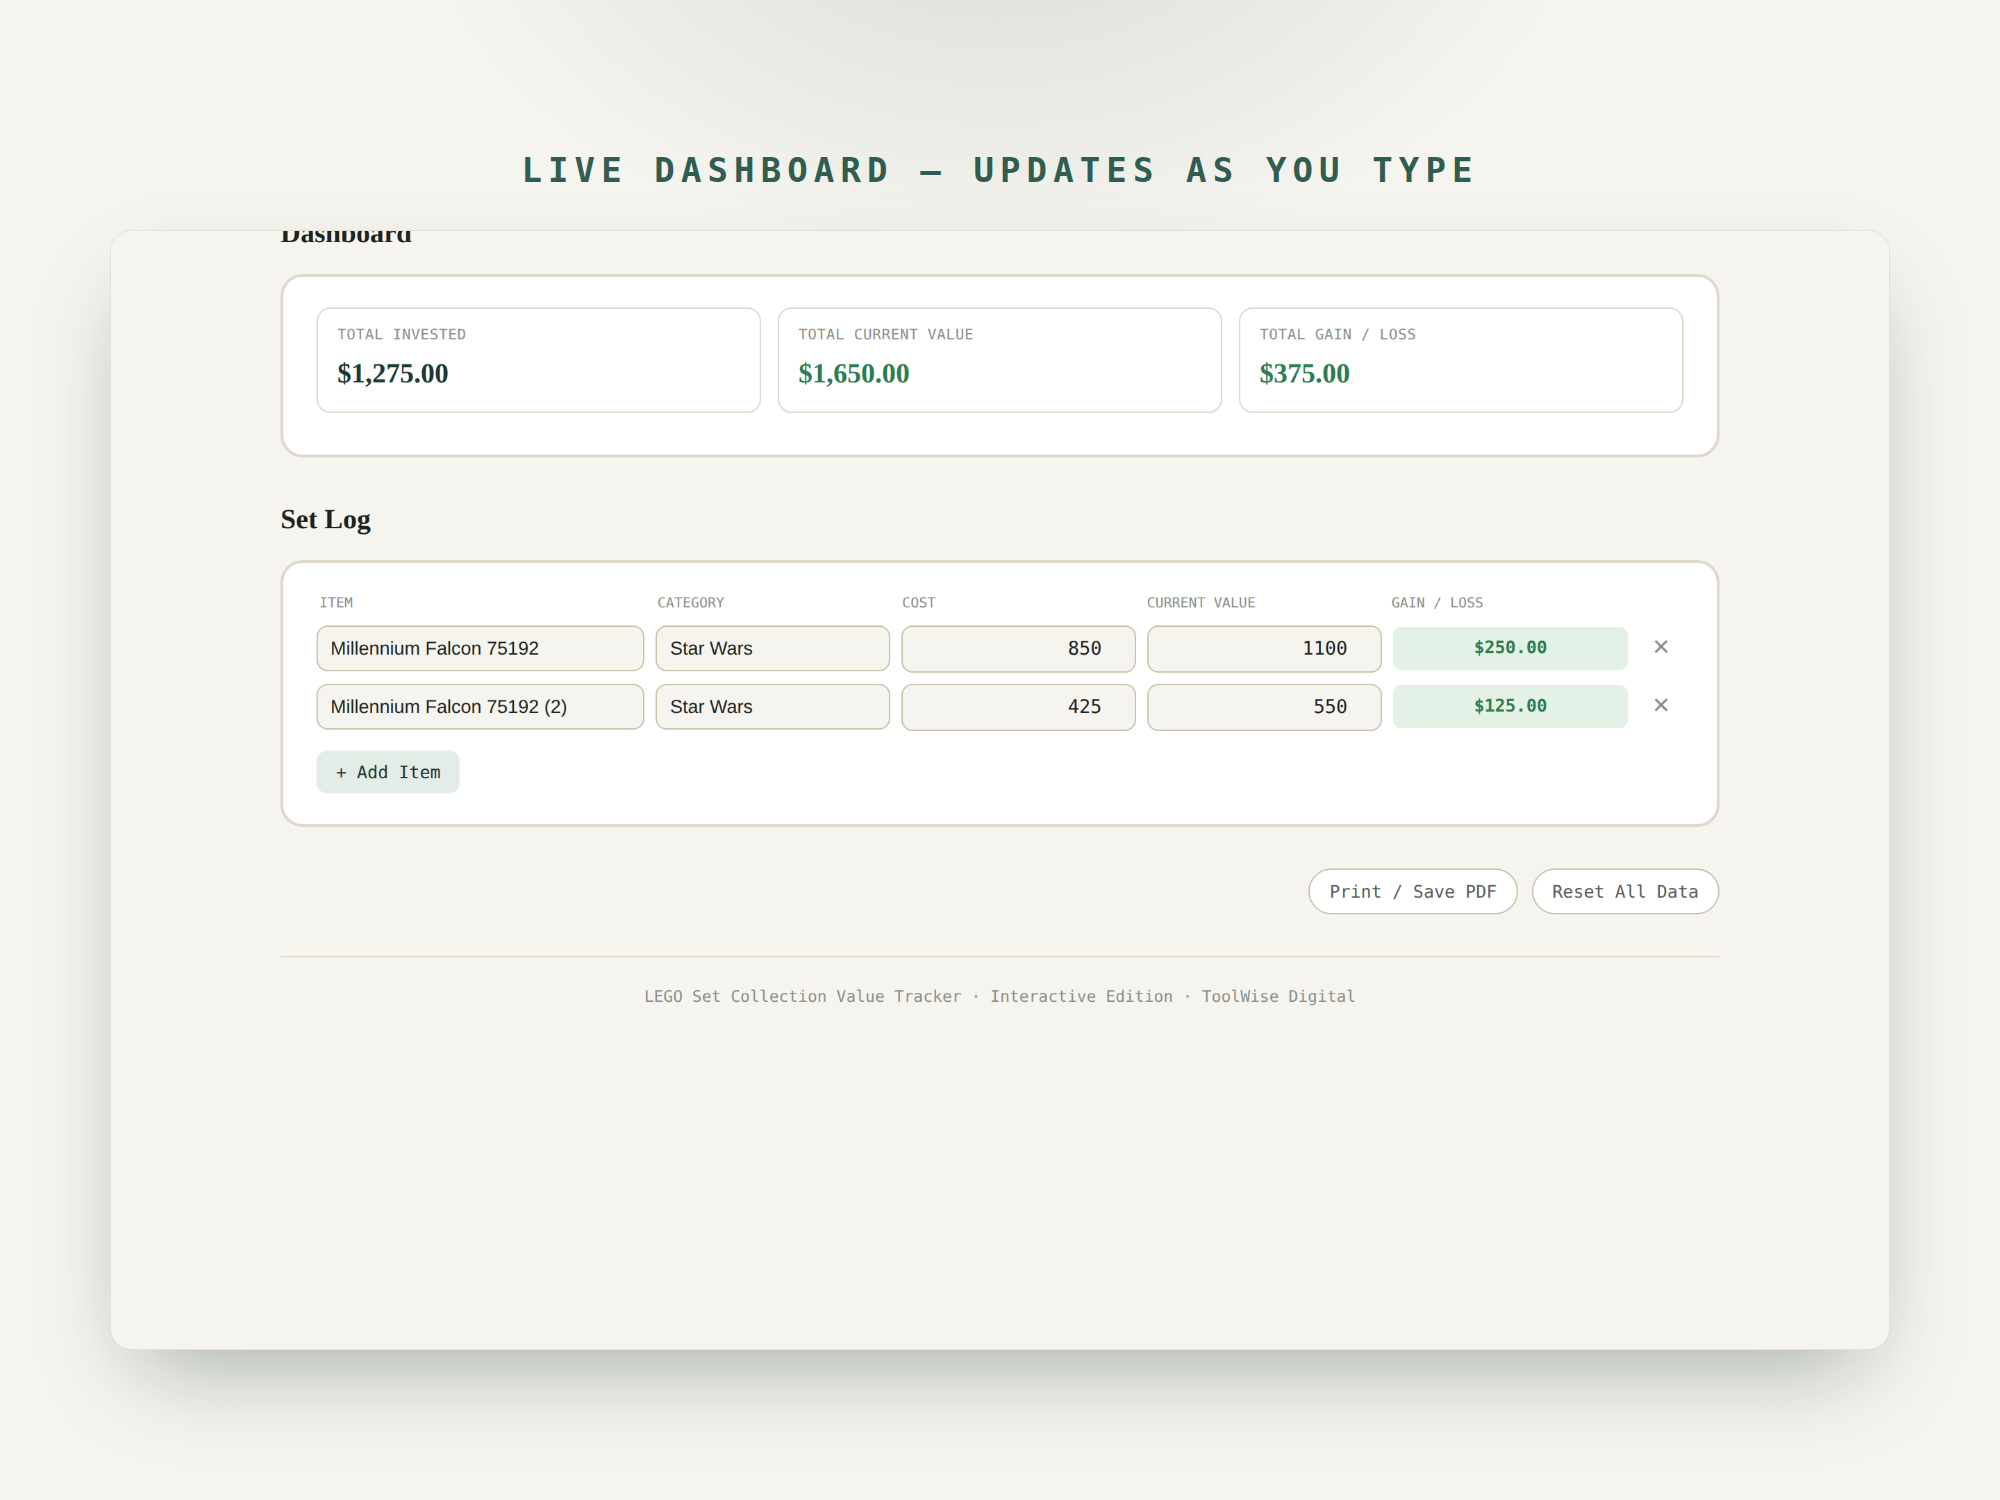Delete the Millennium Falcon 75192 (2) row
2000x1500 pixels.
click(1661, 705)
